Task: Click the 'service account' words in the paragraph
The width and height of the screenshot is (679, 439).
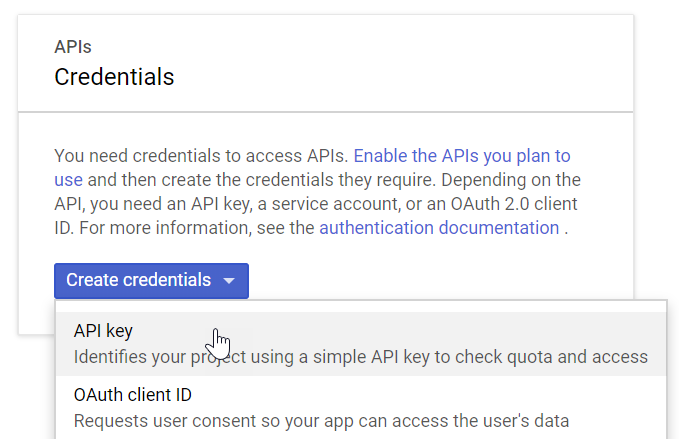Action: 336,204
